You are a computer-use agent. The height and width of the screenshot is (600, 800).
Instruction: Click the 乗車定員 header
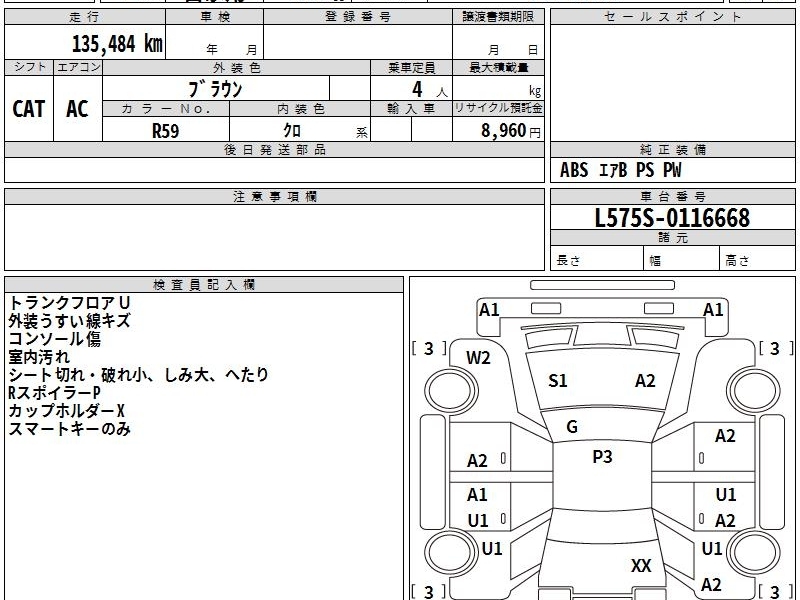pos(411,67)
